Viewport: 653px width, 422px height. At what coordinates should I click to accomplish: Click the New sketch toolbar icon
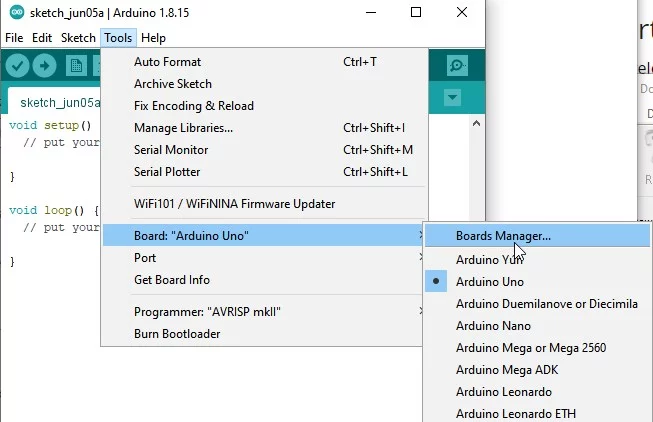click(76, 66)
